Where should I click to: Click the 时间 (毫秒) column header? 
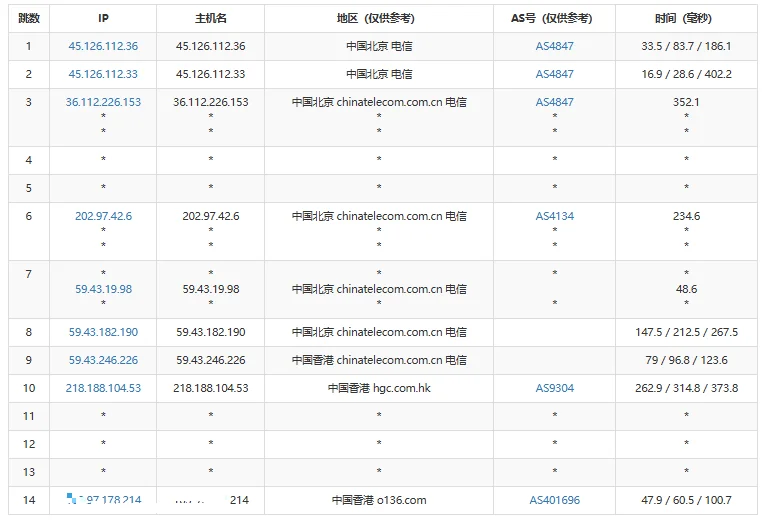click(x=686, y=18)
